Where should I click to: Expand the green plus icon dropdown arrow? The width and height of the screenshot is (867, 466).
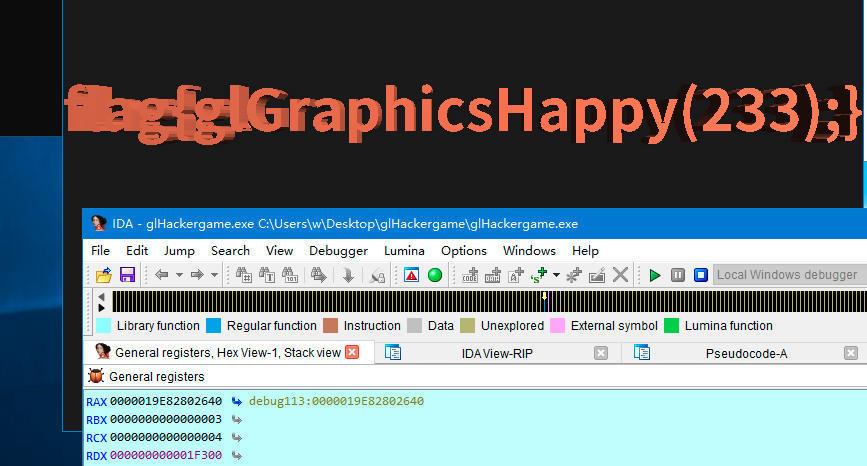556,275
